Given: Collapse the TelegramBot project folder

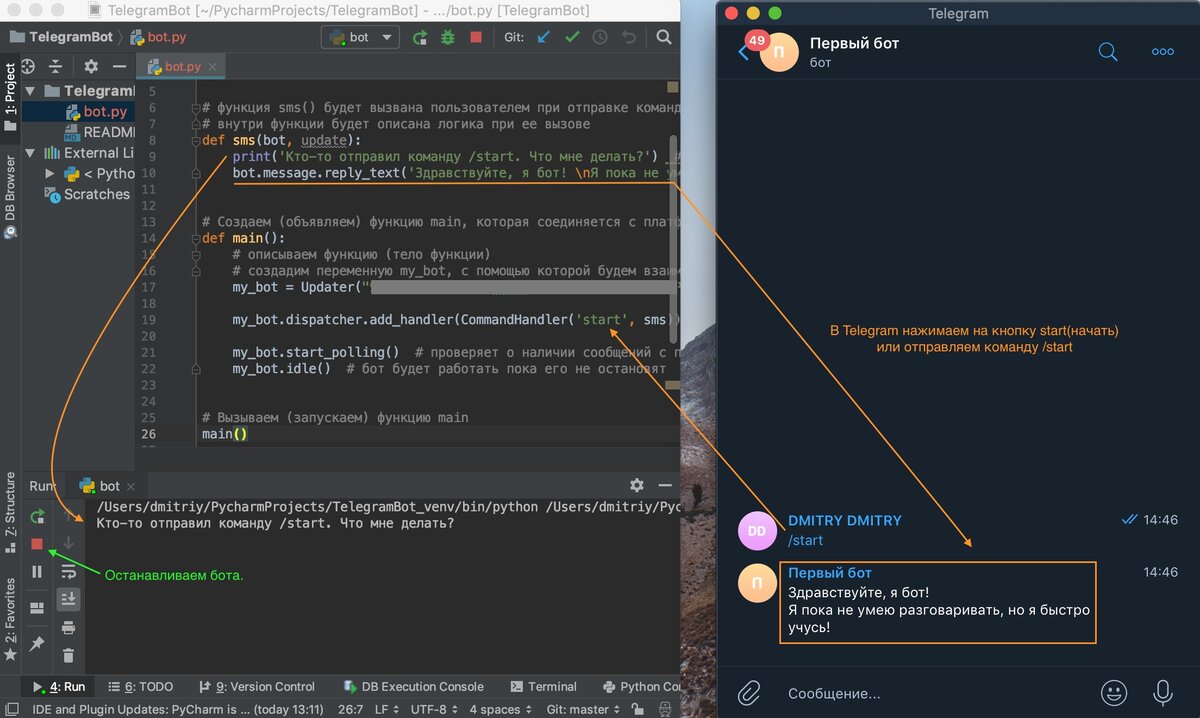Looking at the screenshot, I should point(32,90).
